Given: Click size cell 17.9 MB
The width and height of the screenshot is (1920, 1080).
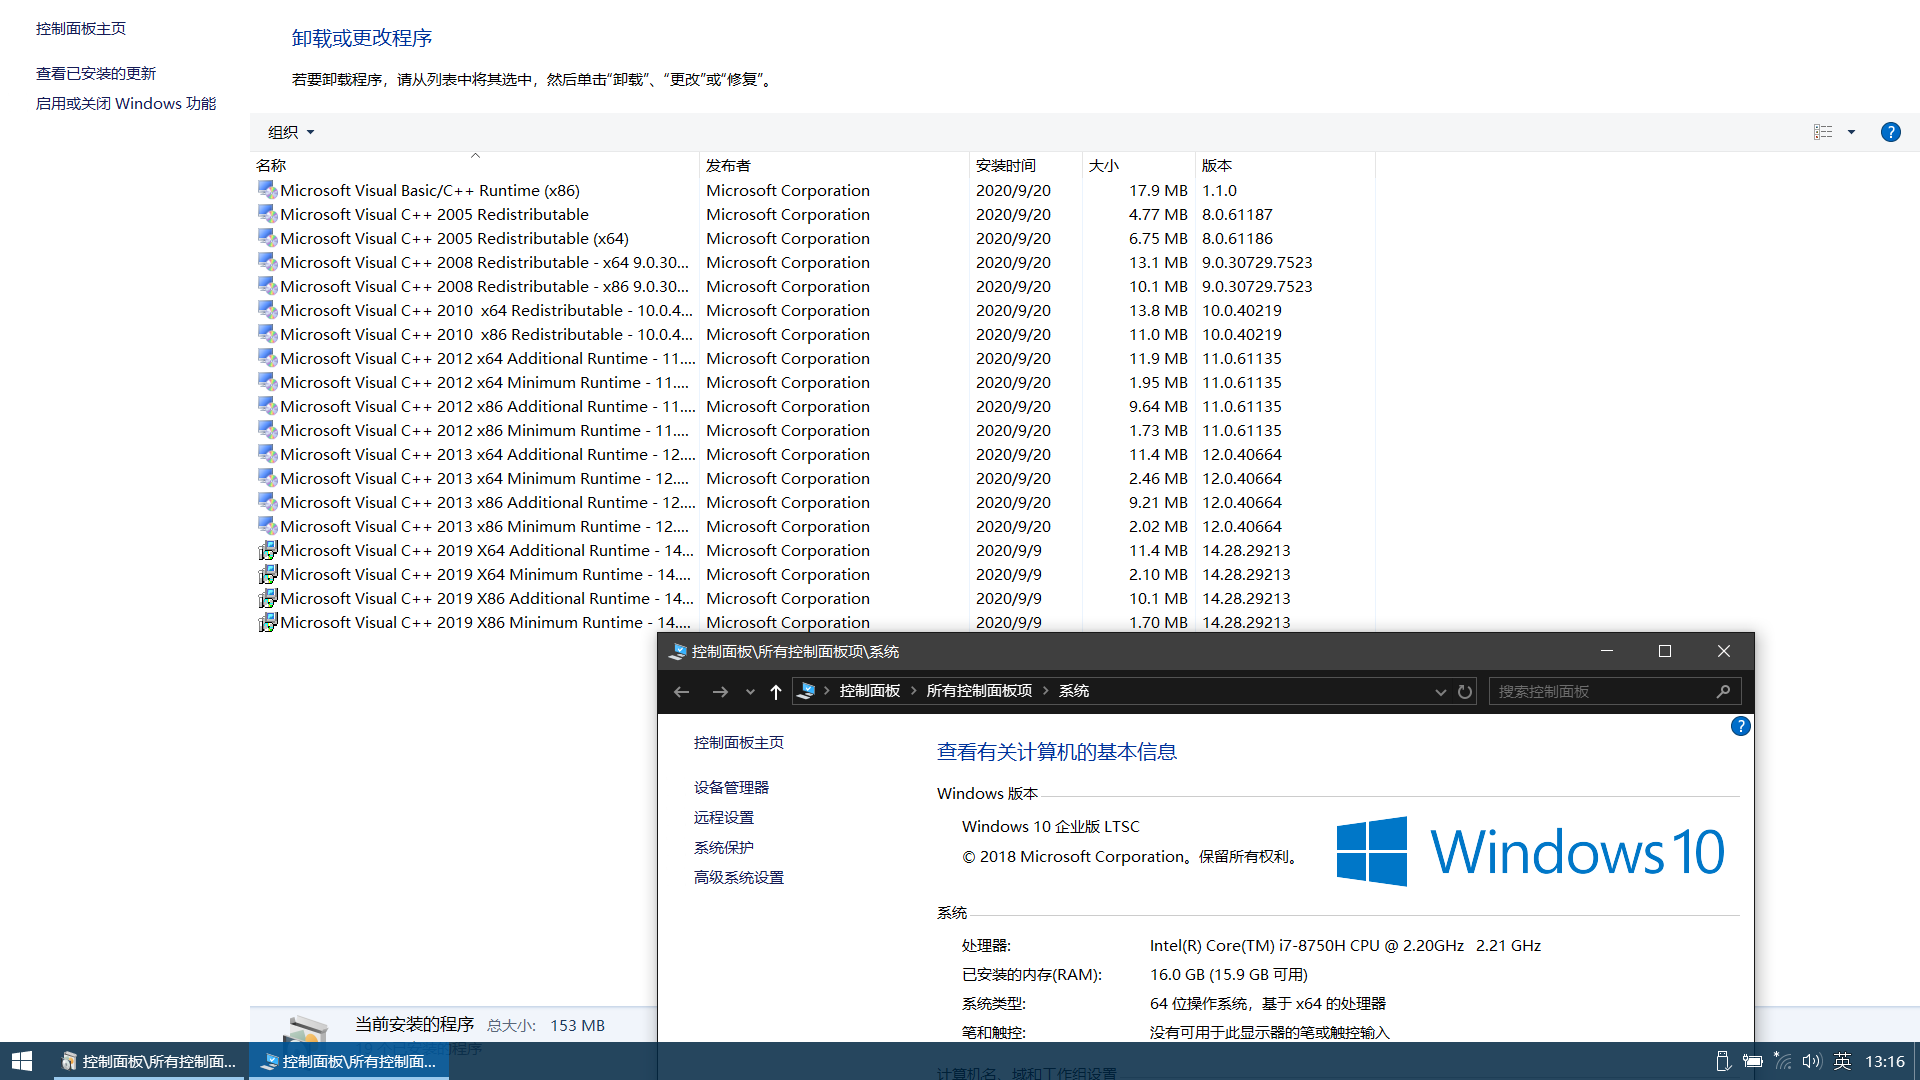Looking at the screenshot, I should 1158,190.
